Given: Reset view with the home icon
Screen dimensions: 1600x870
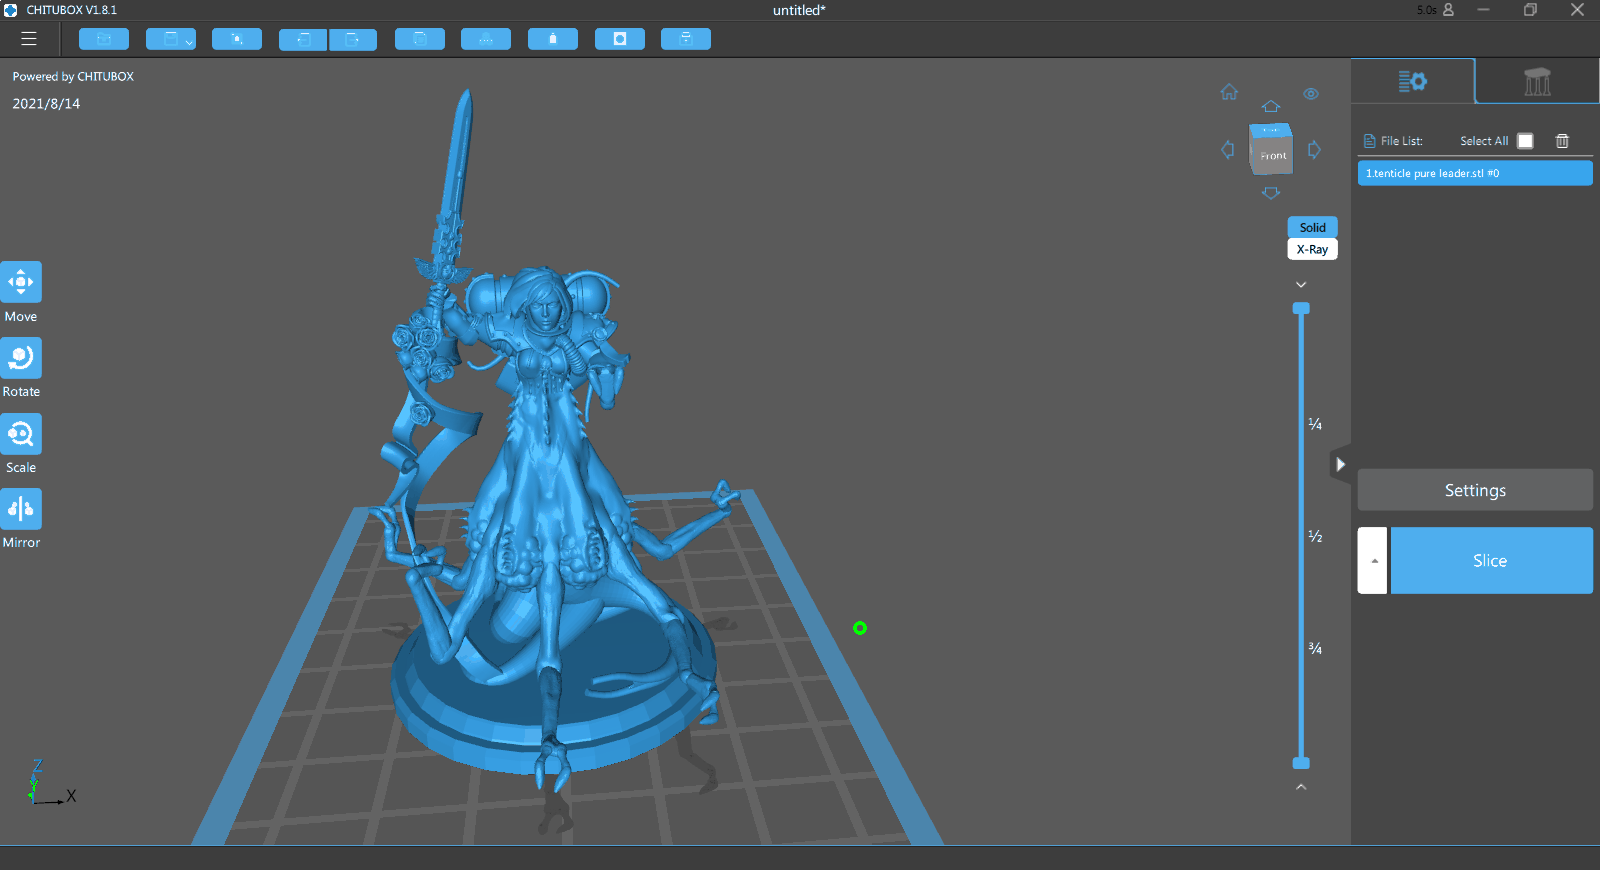Looking at the screenshot, I should pyautogui.click(x=1229, y=92).
